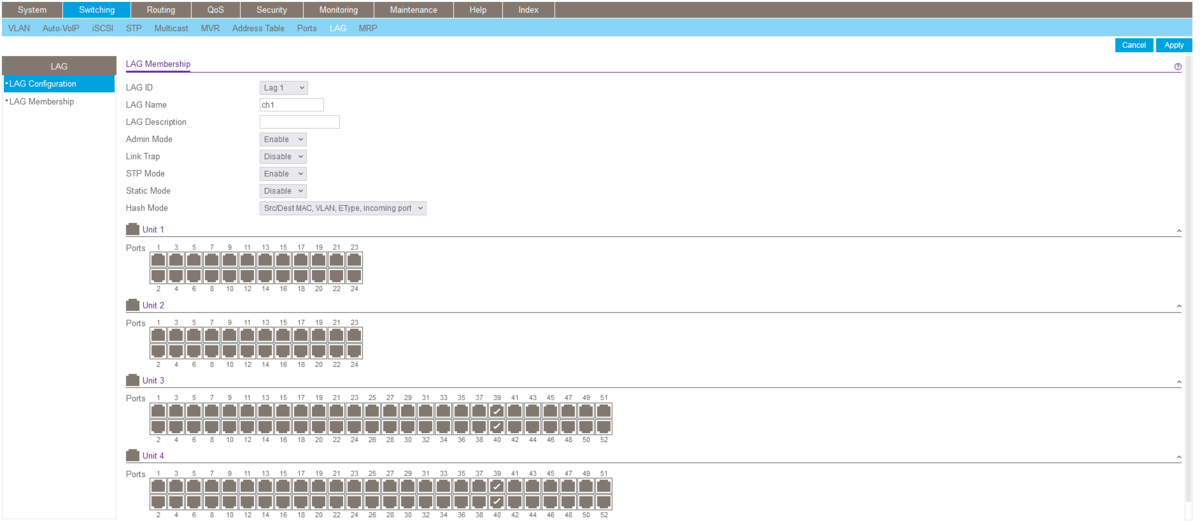Click the Cancel button
Image resolution: width=1200 pixels, height=523 pixels.
(1134, 45)
